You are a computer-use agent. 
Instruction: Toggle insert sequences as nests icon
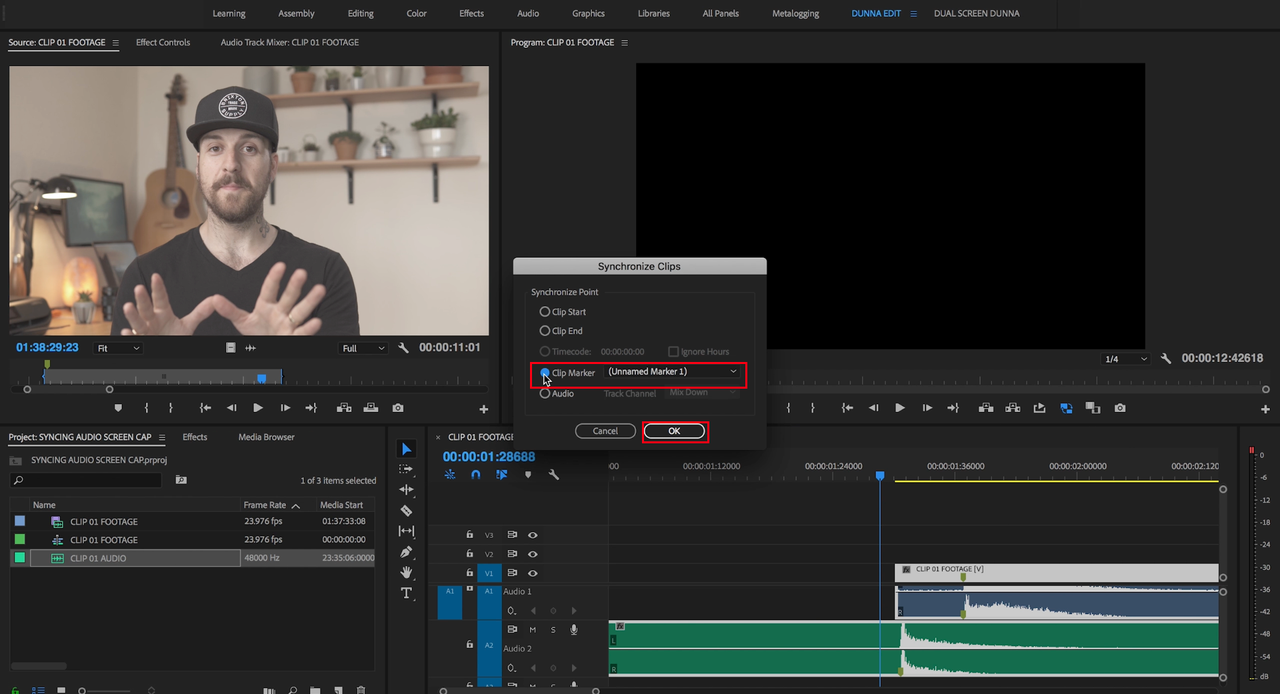click(x=450, y=475)
